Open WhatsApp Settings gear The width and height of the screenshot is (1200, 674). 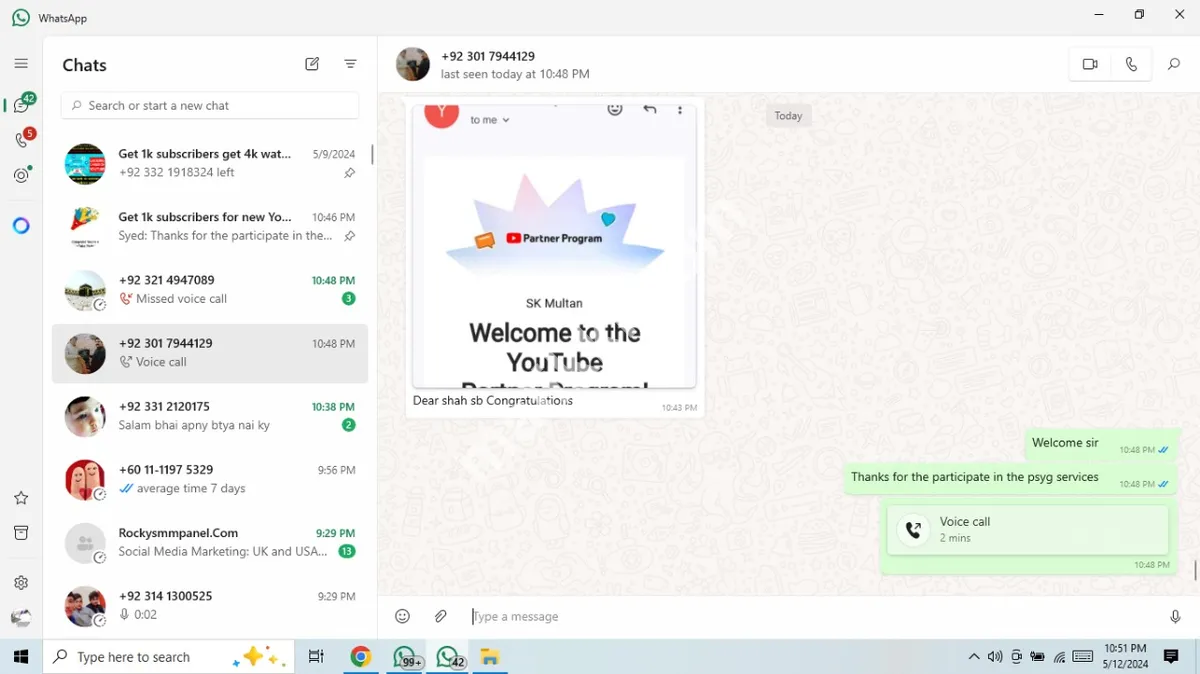pyautogui.click(x=21, y=583)
